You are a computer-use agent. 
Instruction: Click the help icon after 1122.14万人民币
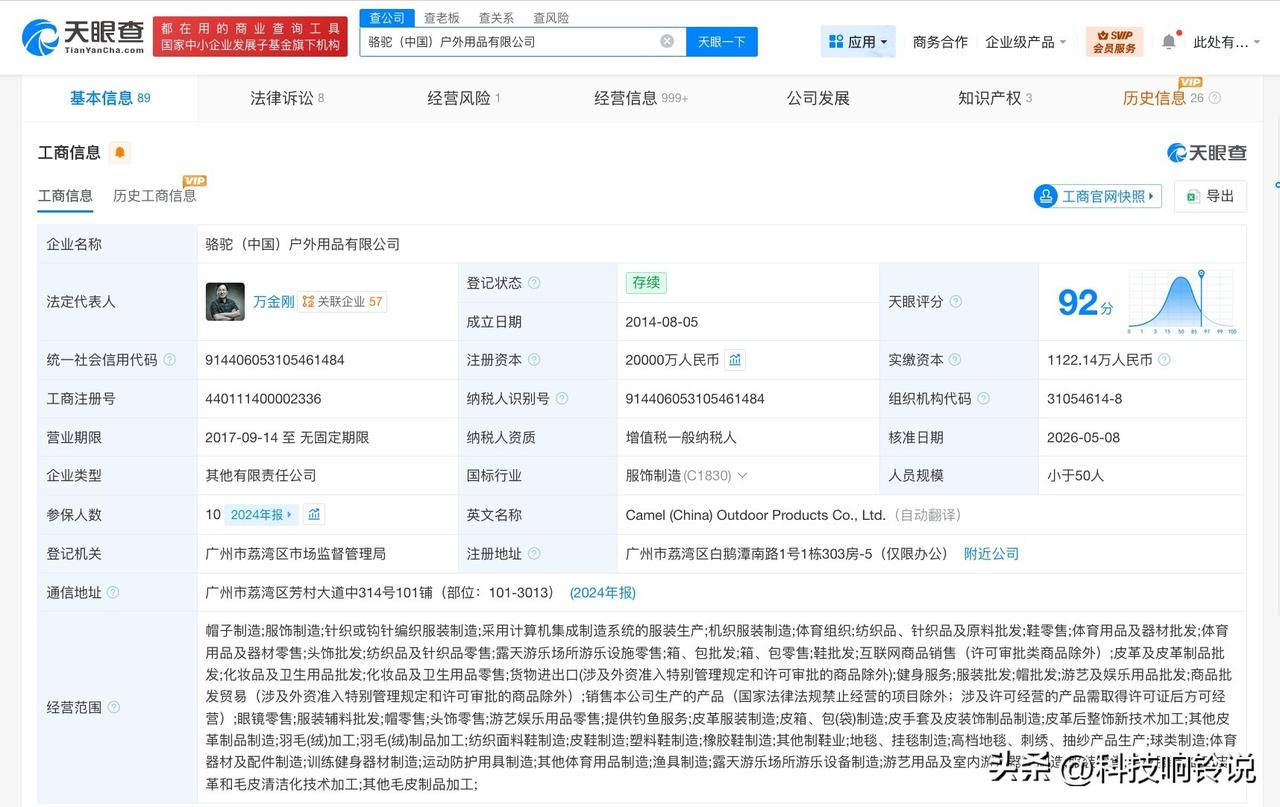pos(1164,360)
